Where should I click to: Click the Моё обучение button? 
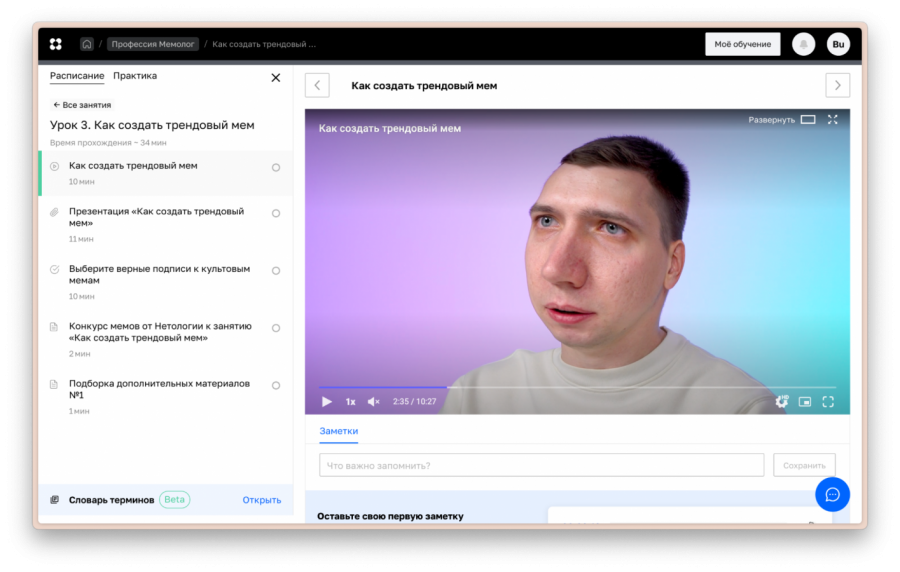point(742,44)
